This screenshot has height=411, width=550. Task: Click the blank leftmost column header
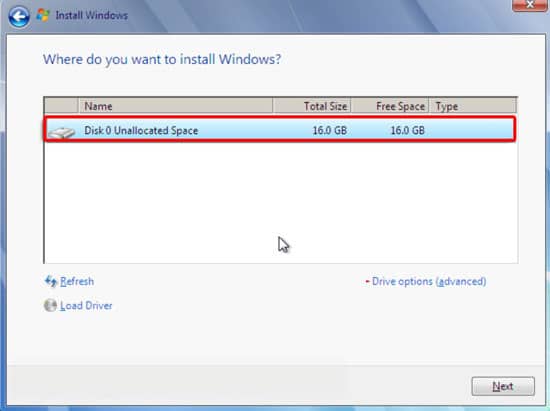coord(61,106)
